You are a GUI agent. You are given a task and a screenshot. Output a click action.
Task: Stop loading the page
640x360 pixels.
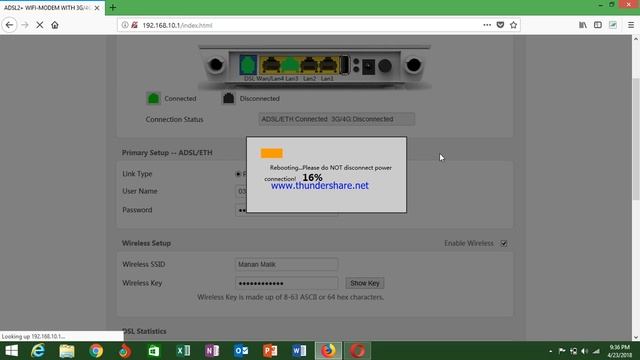click(40, 25)
